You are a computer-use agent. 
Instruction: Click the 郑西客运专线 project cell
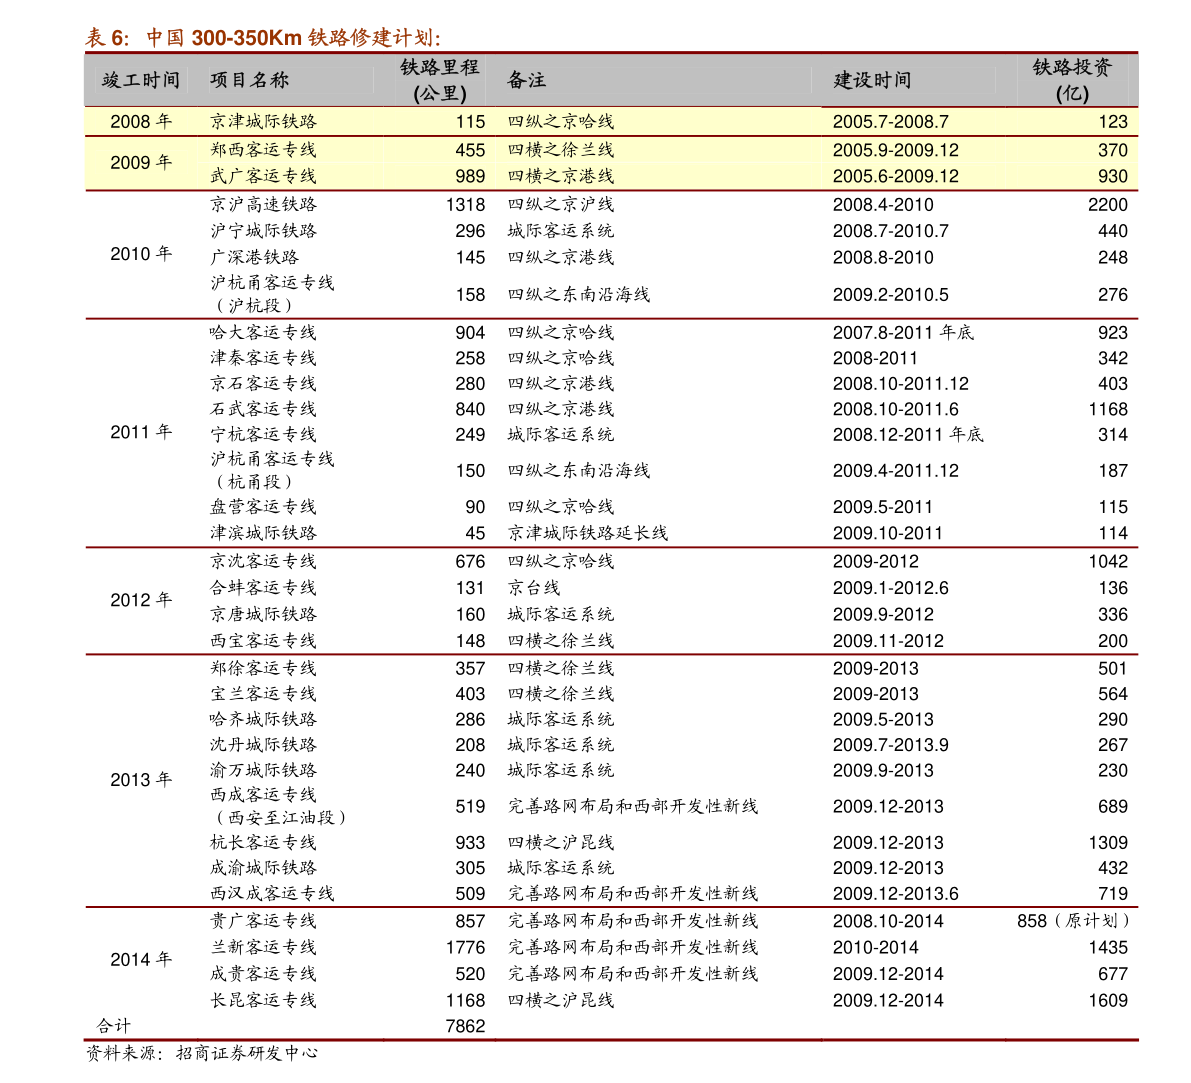click(264, 150)
